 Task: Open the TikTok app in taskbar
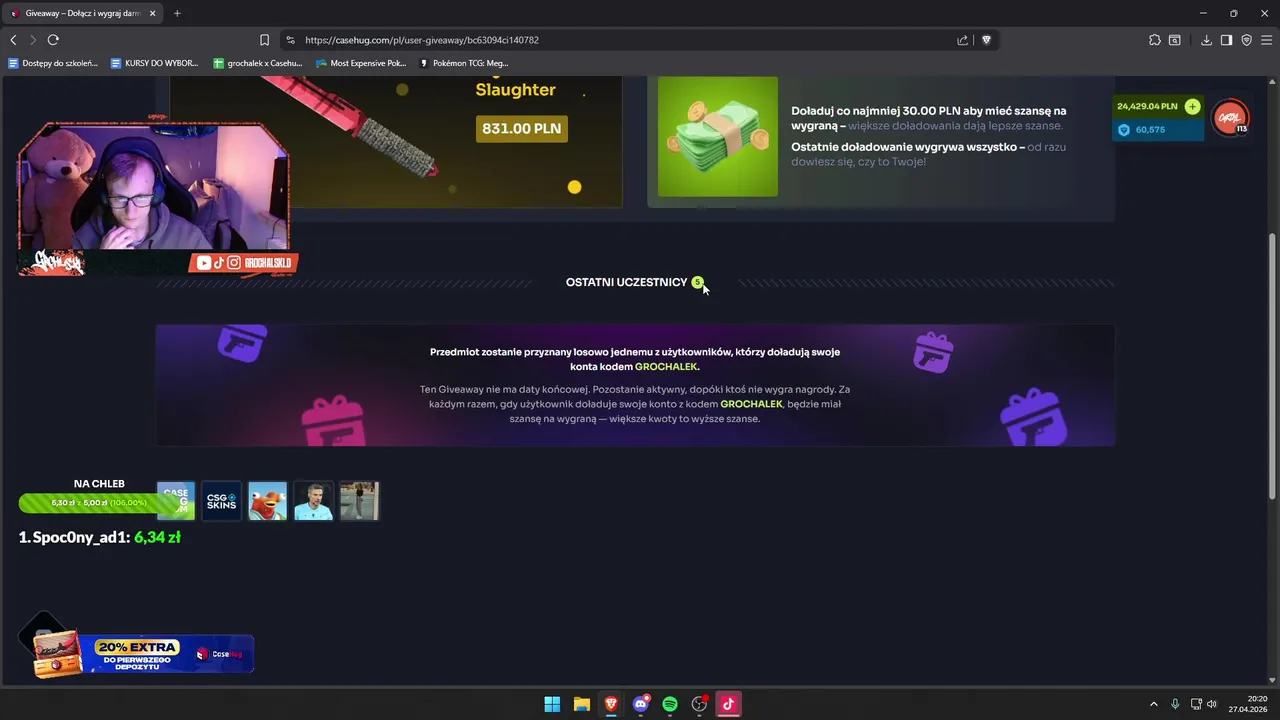[x=728, y=704]
